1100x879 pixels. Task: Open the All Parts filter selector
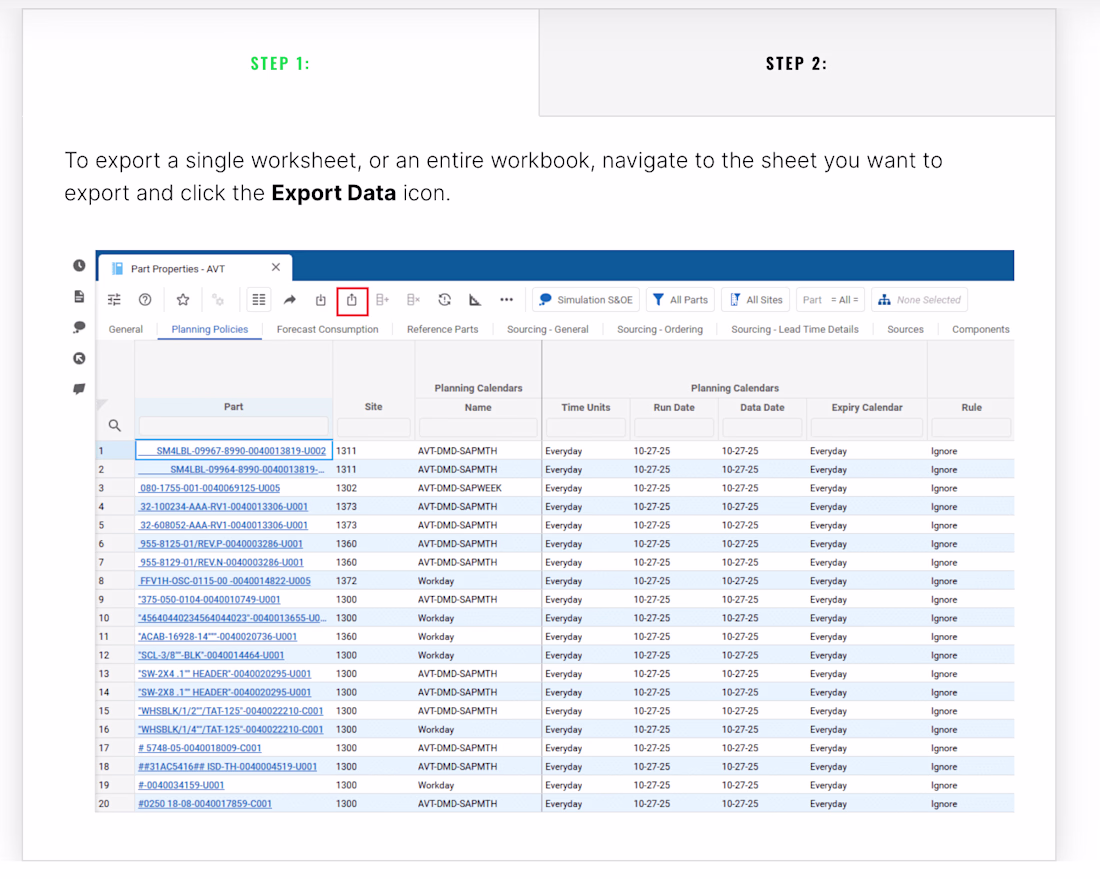tap(680, 300)
